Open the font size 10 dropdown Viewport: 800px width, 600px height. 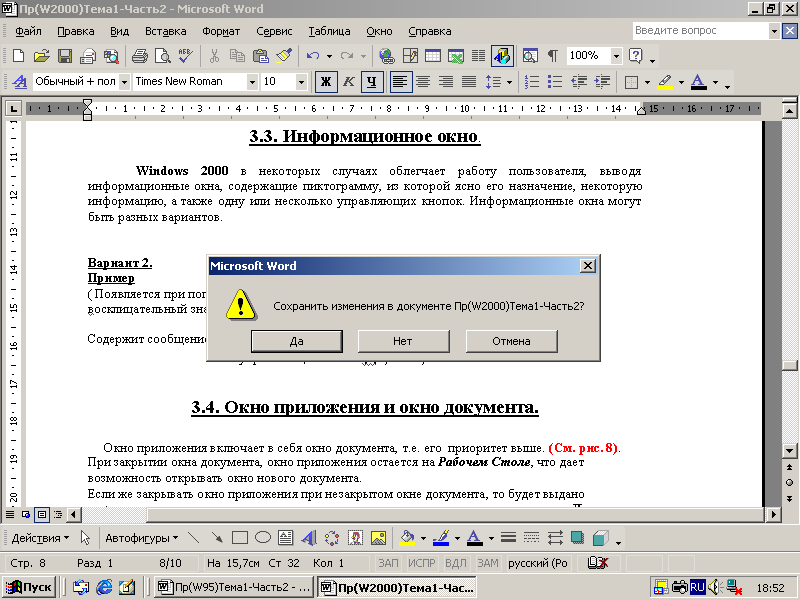(x=301, y=82)
